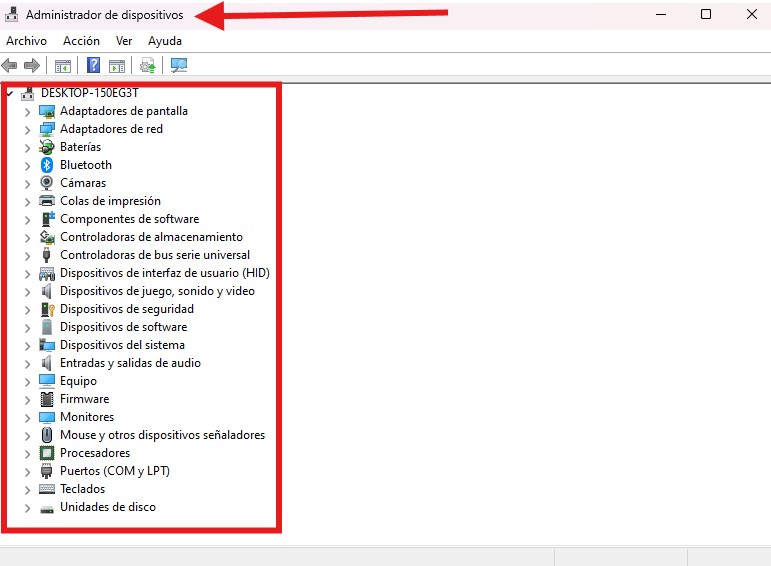Image resolution: width=771 pixels, height=566 pixels.
Task: Click the Puertos (COM y LPT) icon
Action: 47,471
